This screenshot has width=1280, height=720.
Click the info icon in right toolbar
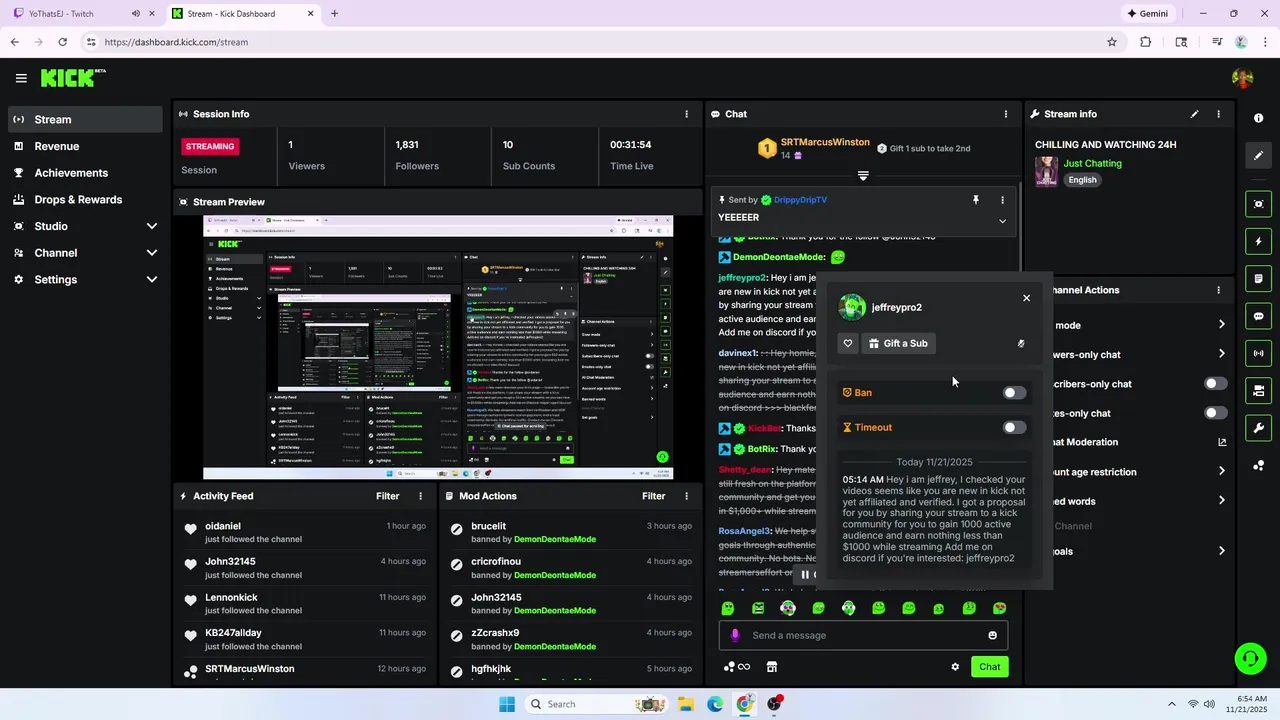(x=1258, y=118)
